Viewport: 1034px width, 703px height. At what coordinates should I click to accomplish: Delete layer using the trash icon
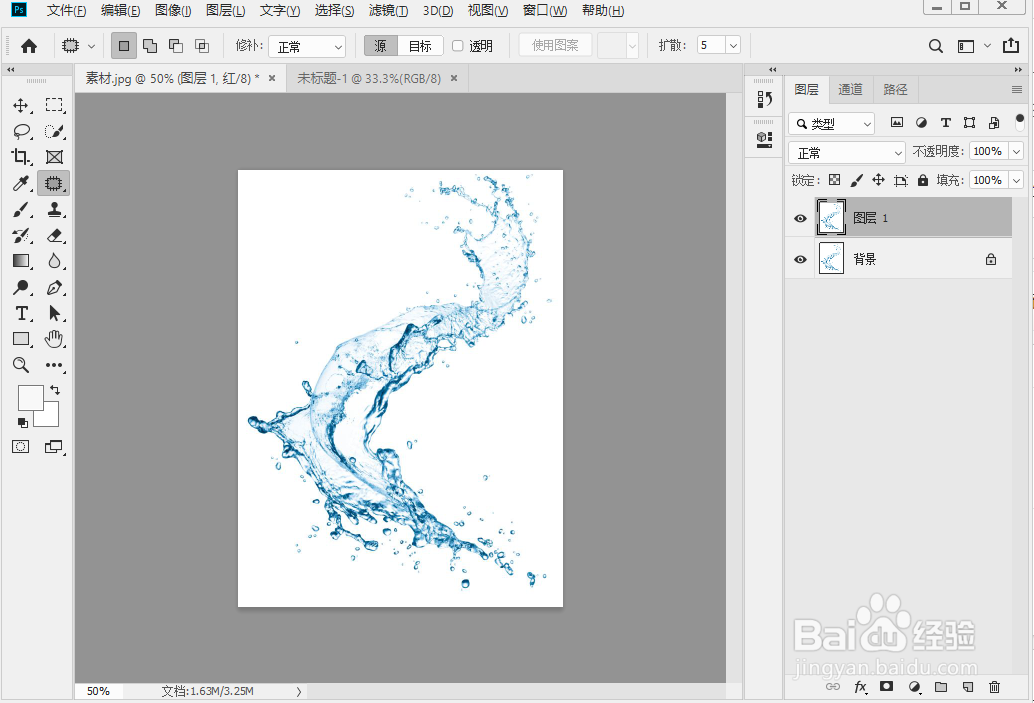pyautogui.click(x=994, y=687)
